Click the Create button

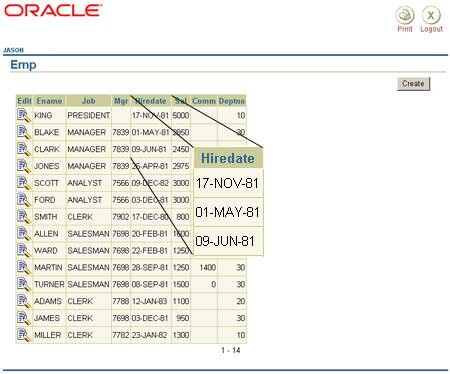pos(413,84)
